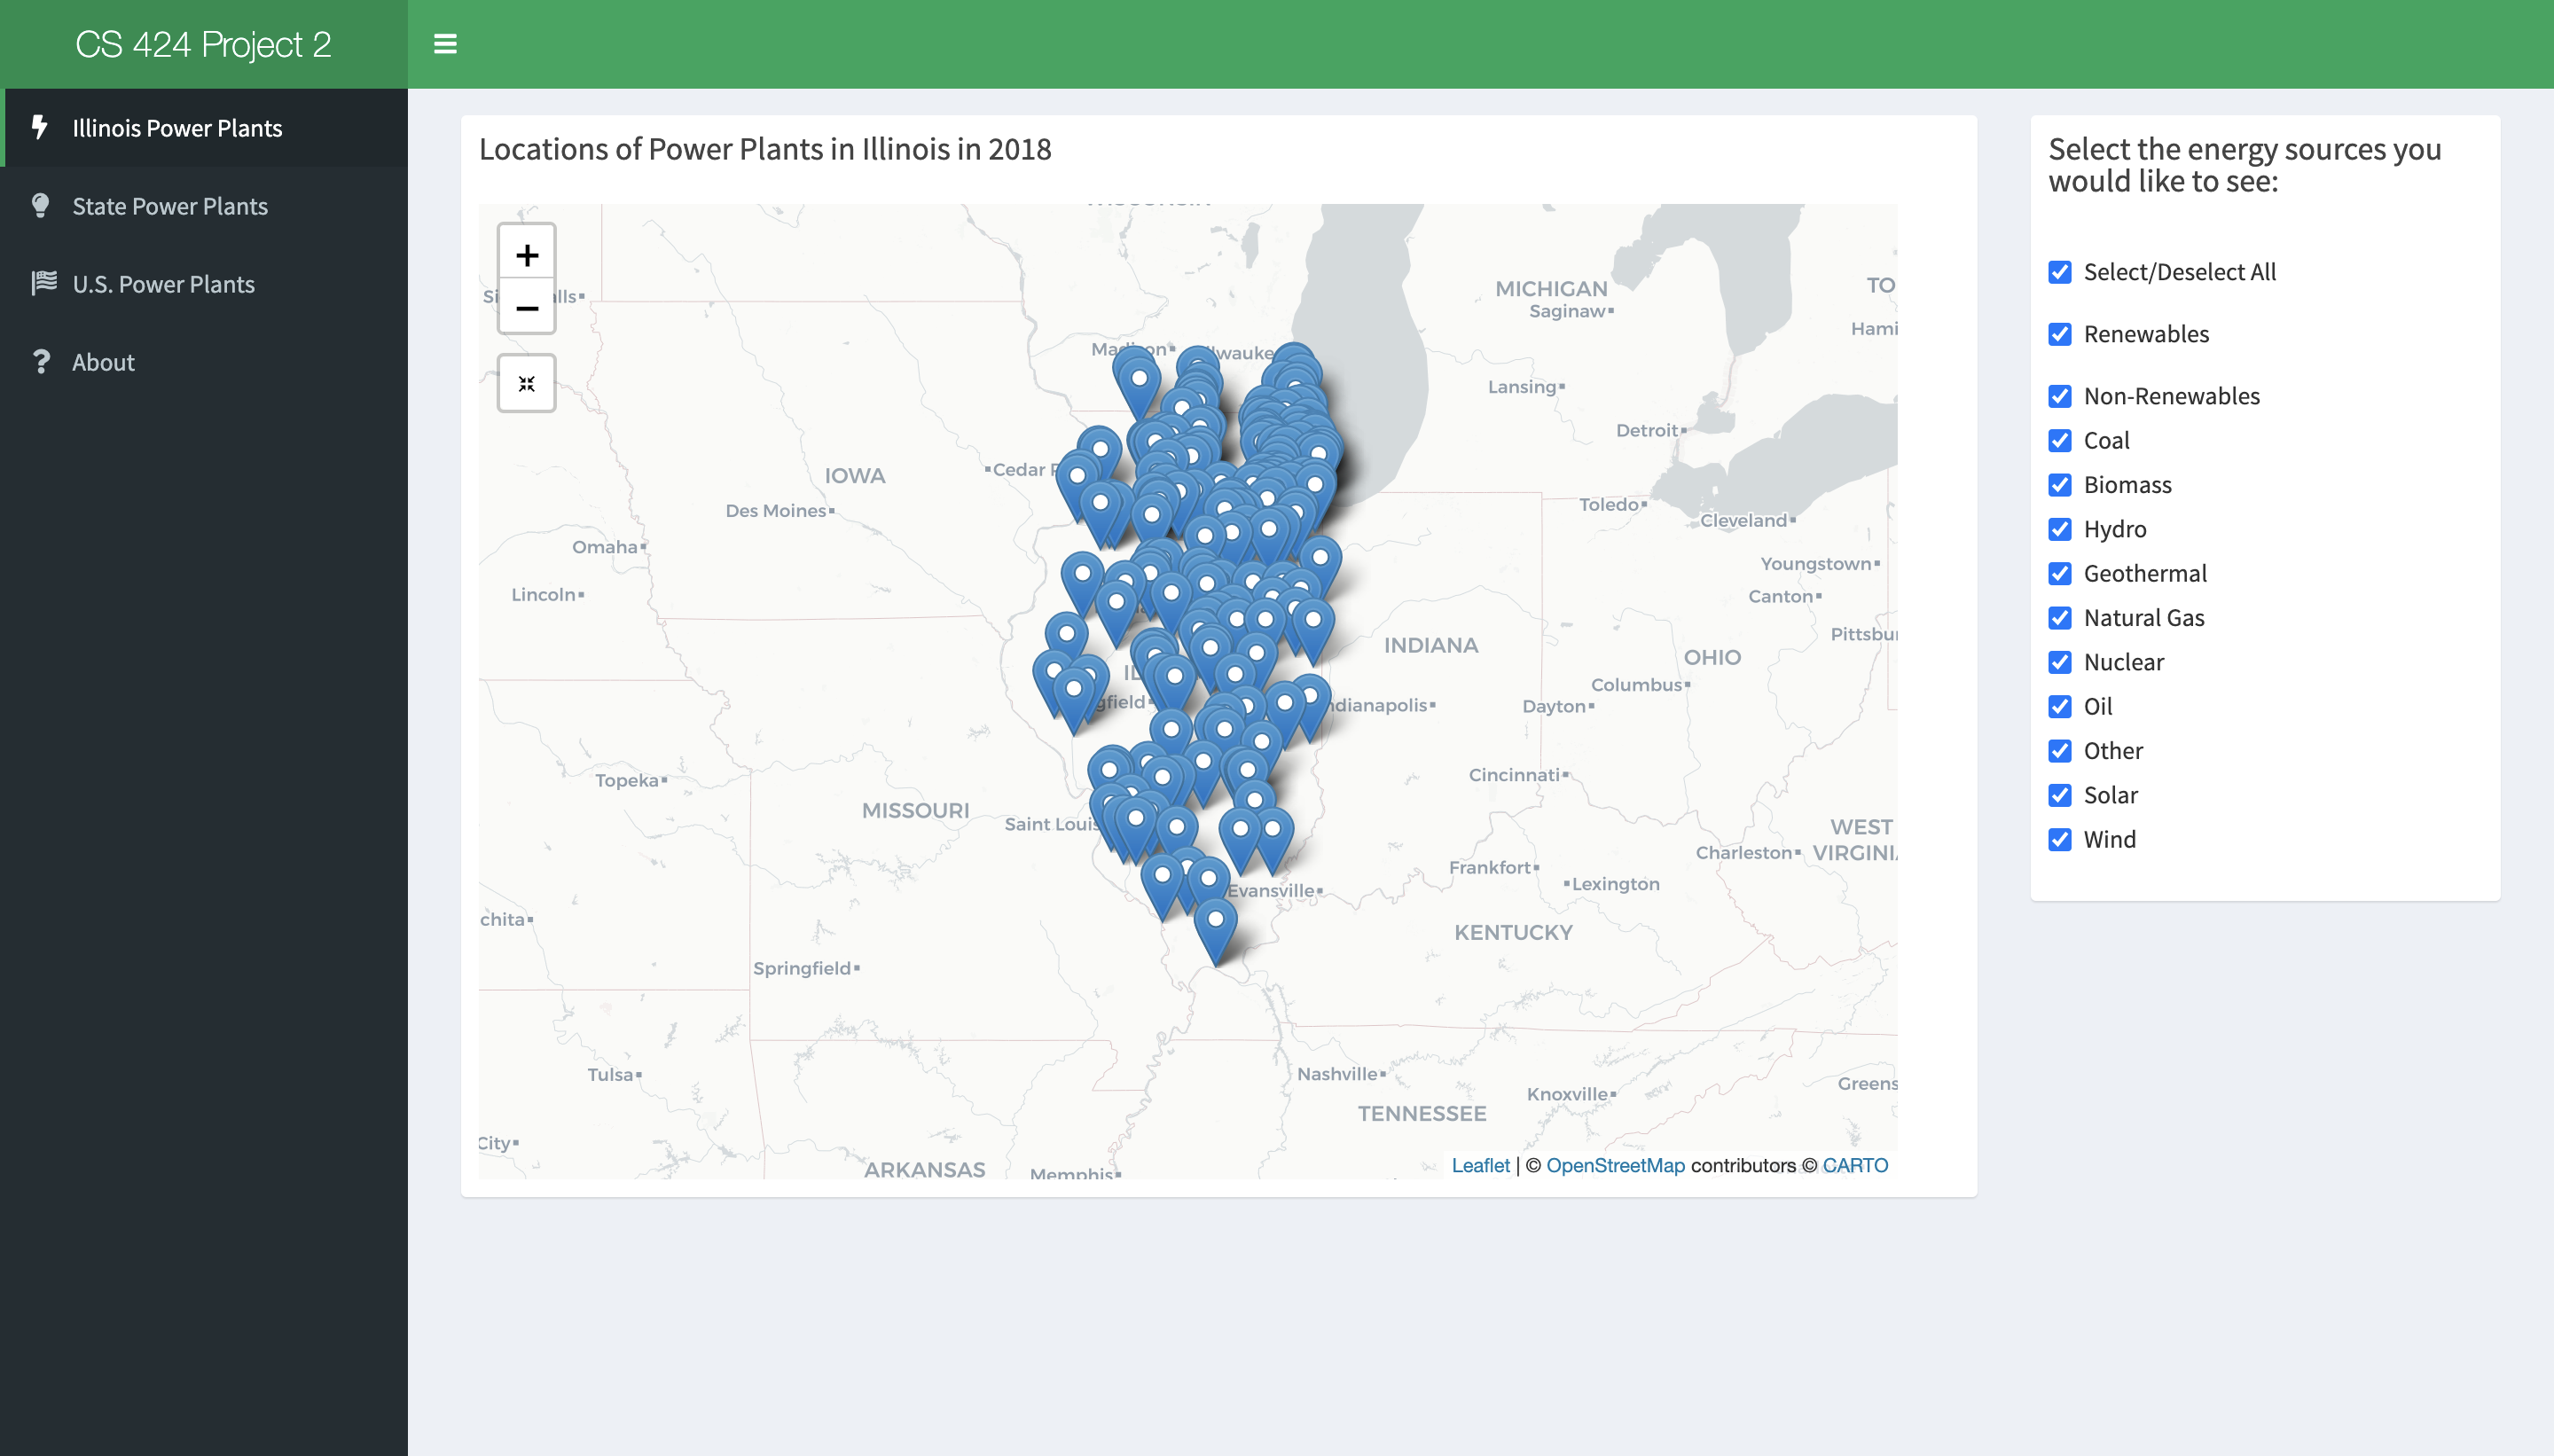Click the OHIO label on the map
This screenshot has width=2554, height=1456.
(1712, 657)
